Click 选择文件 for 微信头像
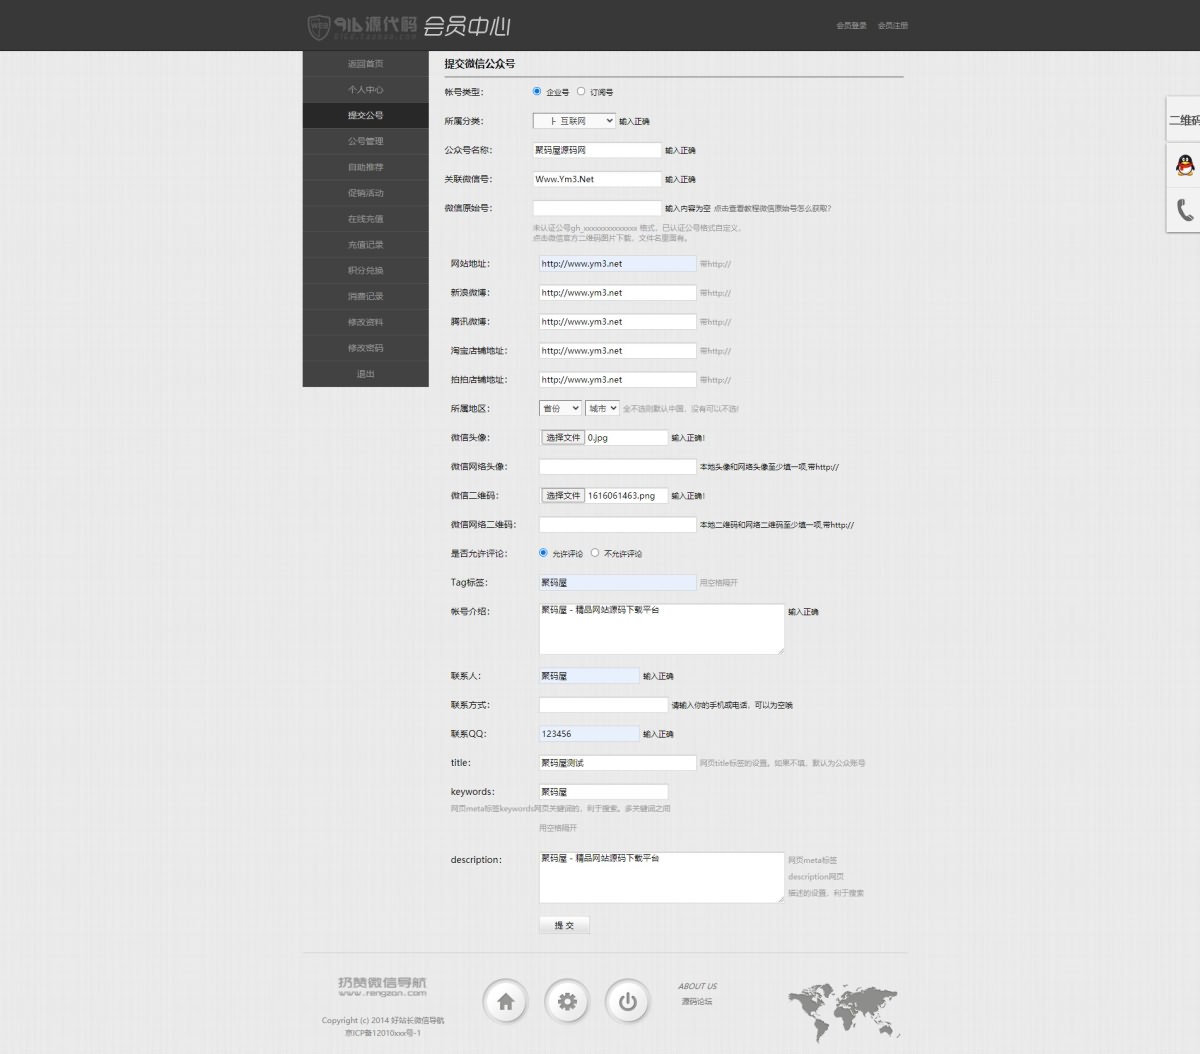This screenshot has width=1200, height=1054. 563,438
